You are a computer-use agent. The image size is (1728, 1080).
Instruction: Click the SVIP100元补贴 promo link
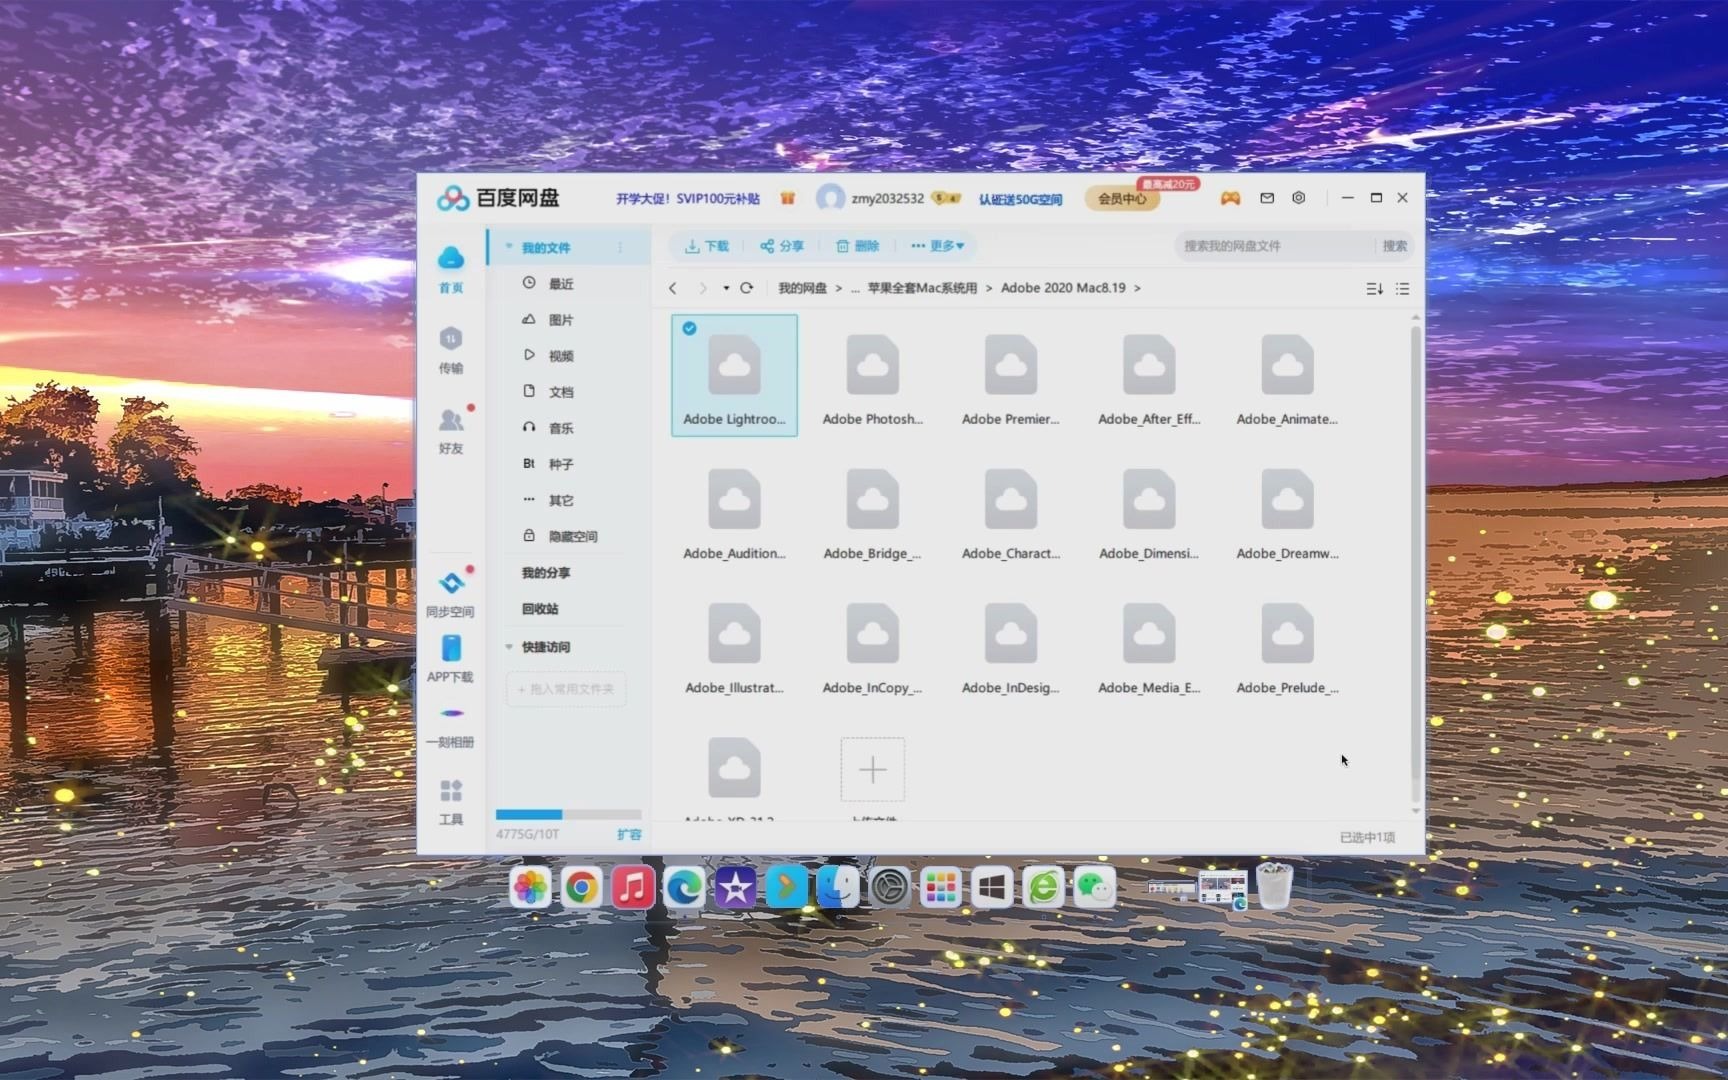(x=688, y=199)
